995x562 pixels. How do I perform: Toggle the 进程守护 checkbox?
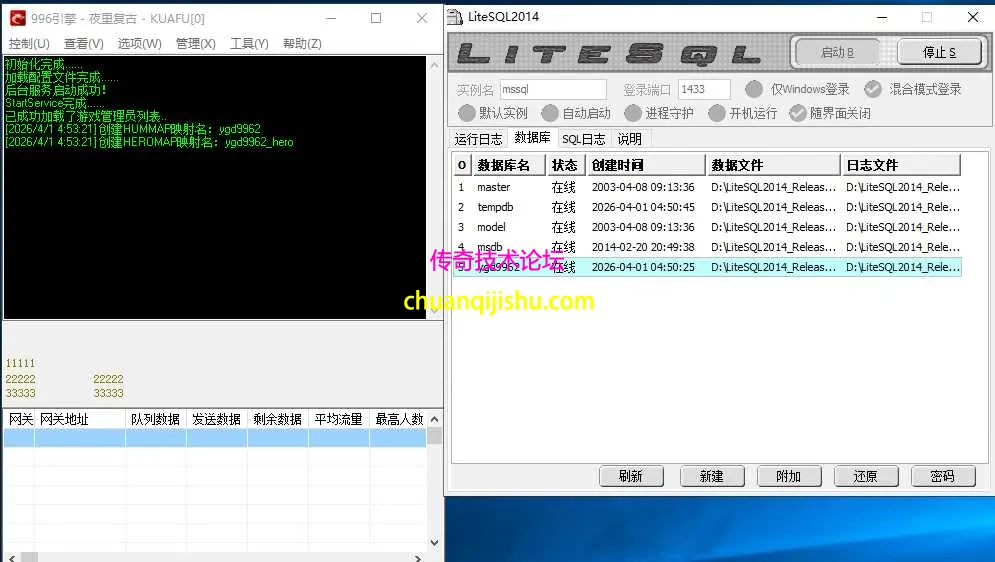point(633,113)
